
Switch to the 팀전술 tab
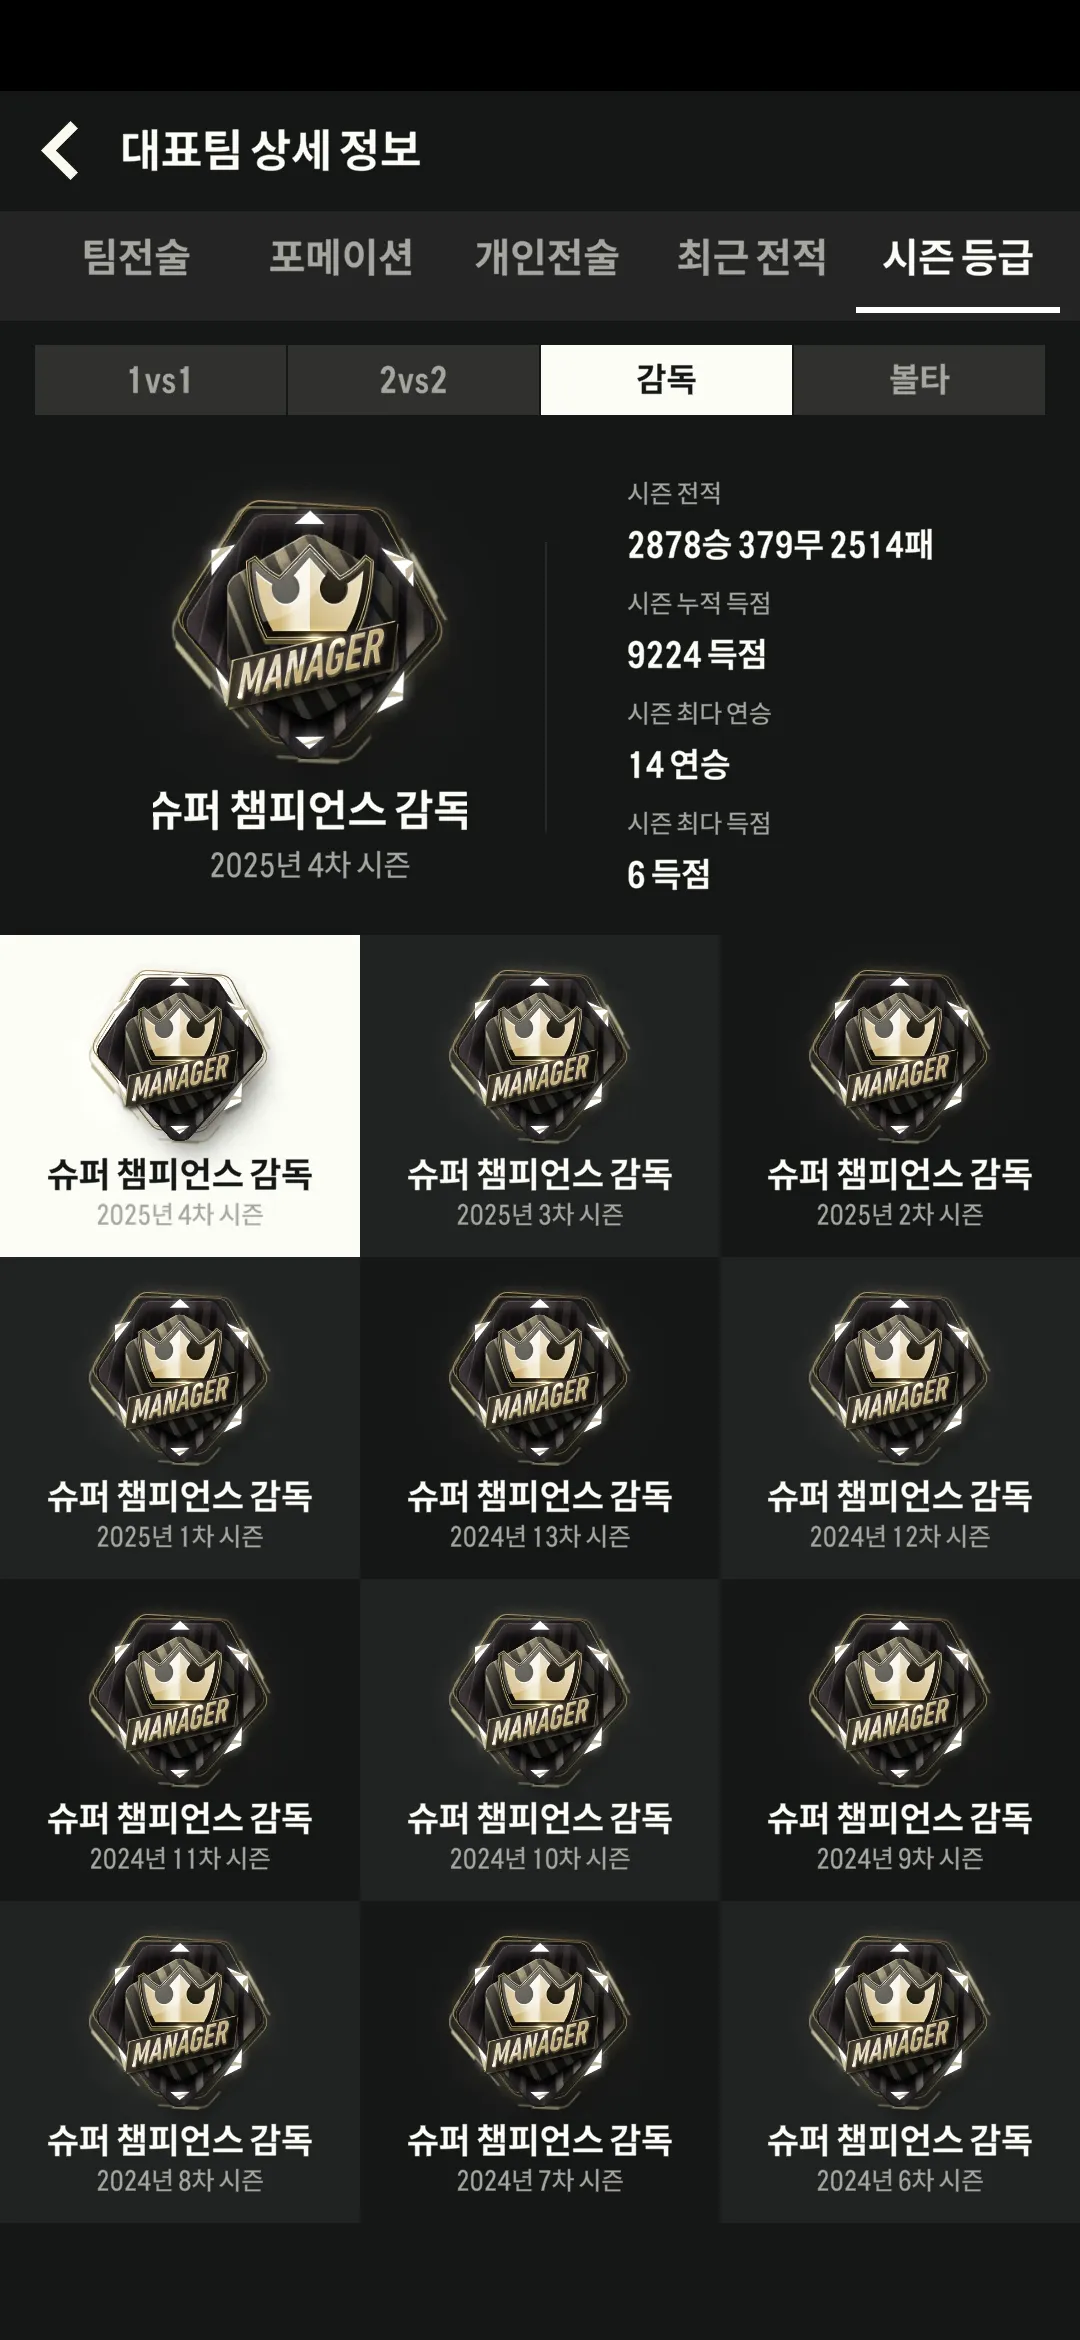click(x=136, y=257)
